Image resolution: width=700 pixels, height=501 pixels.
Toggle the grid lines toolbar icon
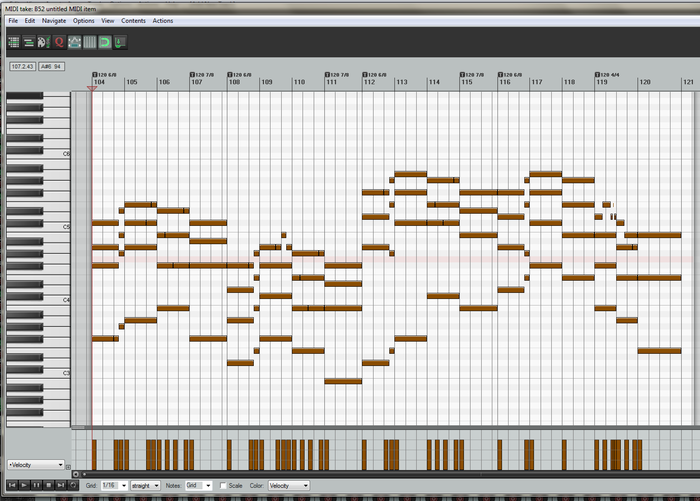[89, 42]
